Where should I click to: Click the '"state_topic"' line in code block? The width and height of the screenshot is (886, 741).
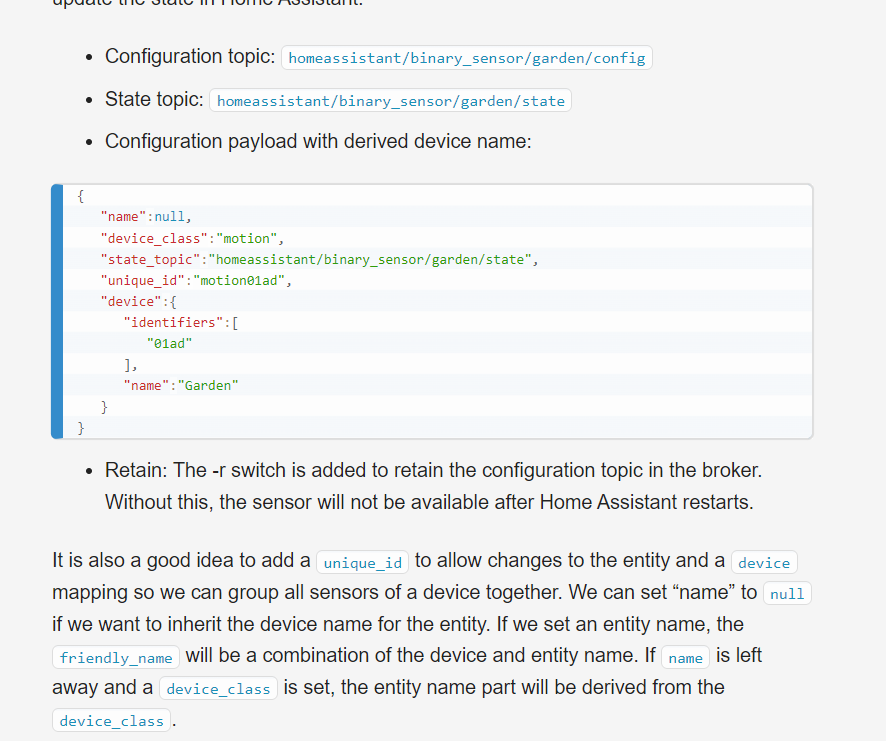coord(319,259)
